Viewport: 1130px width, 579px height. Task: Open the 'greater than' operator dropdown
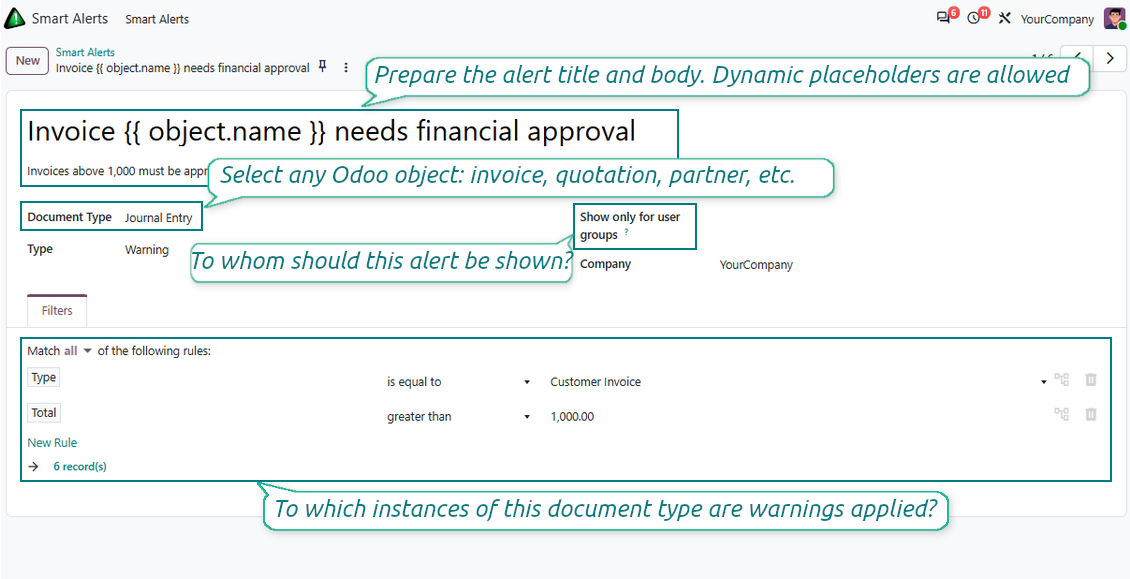point(459,416)
